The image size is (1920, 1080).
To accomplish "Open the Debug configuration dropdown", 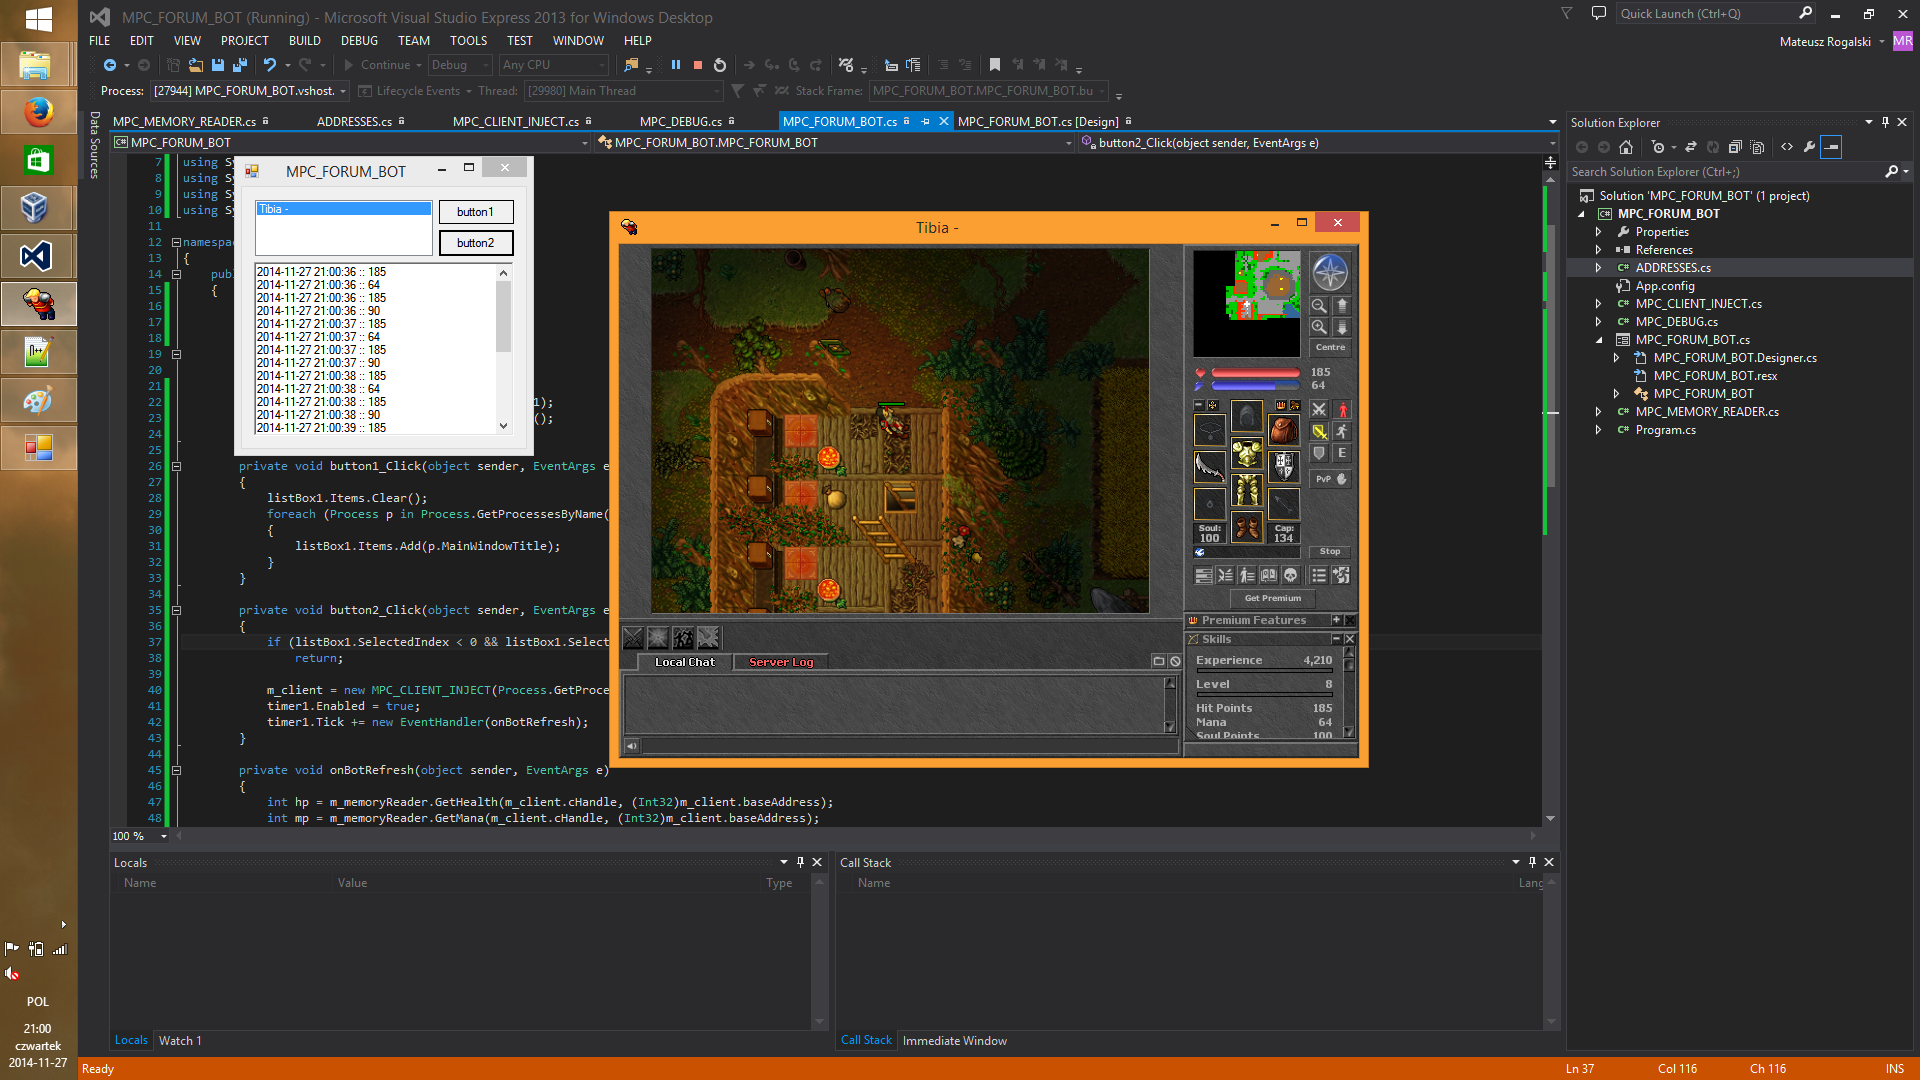I will [460, 65].
